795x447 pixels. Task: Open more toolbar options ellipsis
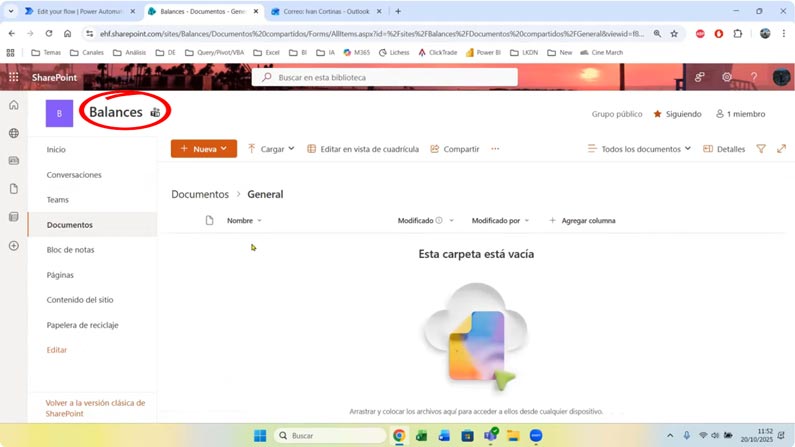coord(495,148)
